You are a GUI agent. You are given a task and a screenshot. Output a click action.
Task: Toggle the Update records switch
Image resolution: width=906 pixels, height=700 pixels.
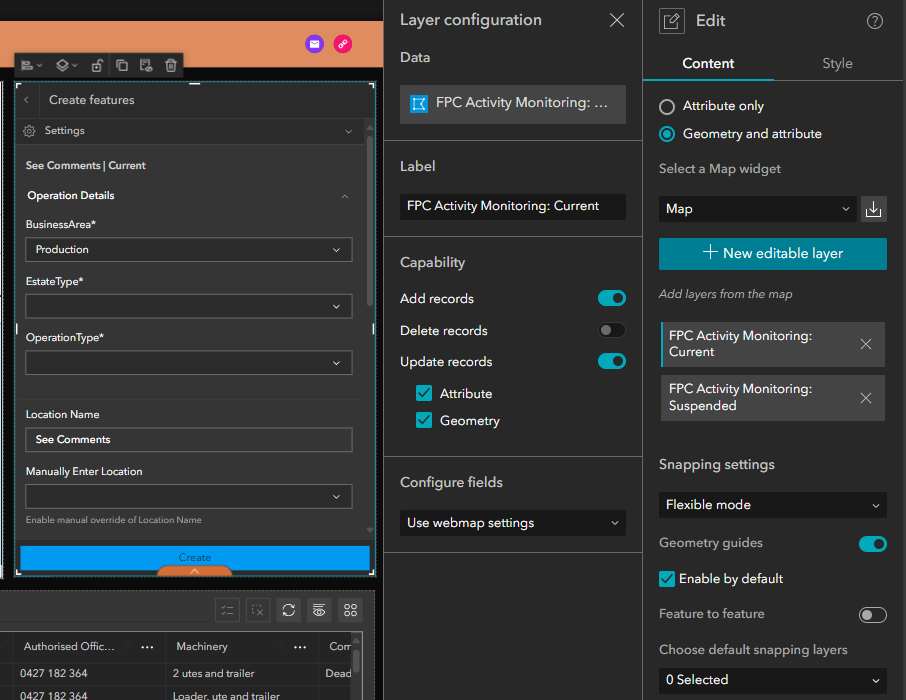click(612, 361)
